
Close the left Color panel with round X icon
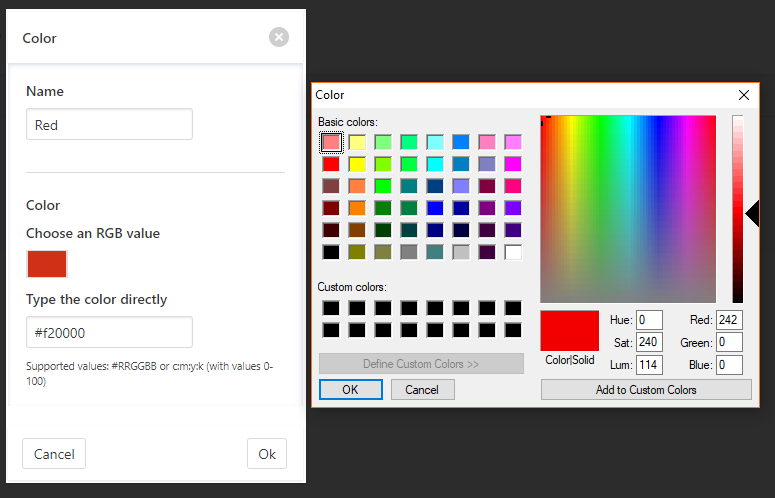click(x=279, y=37)
